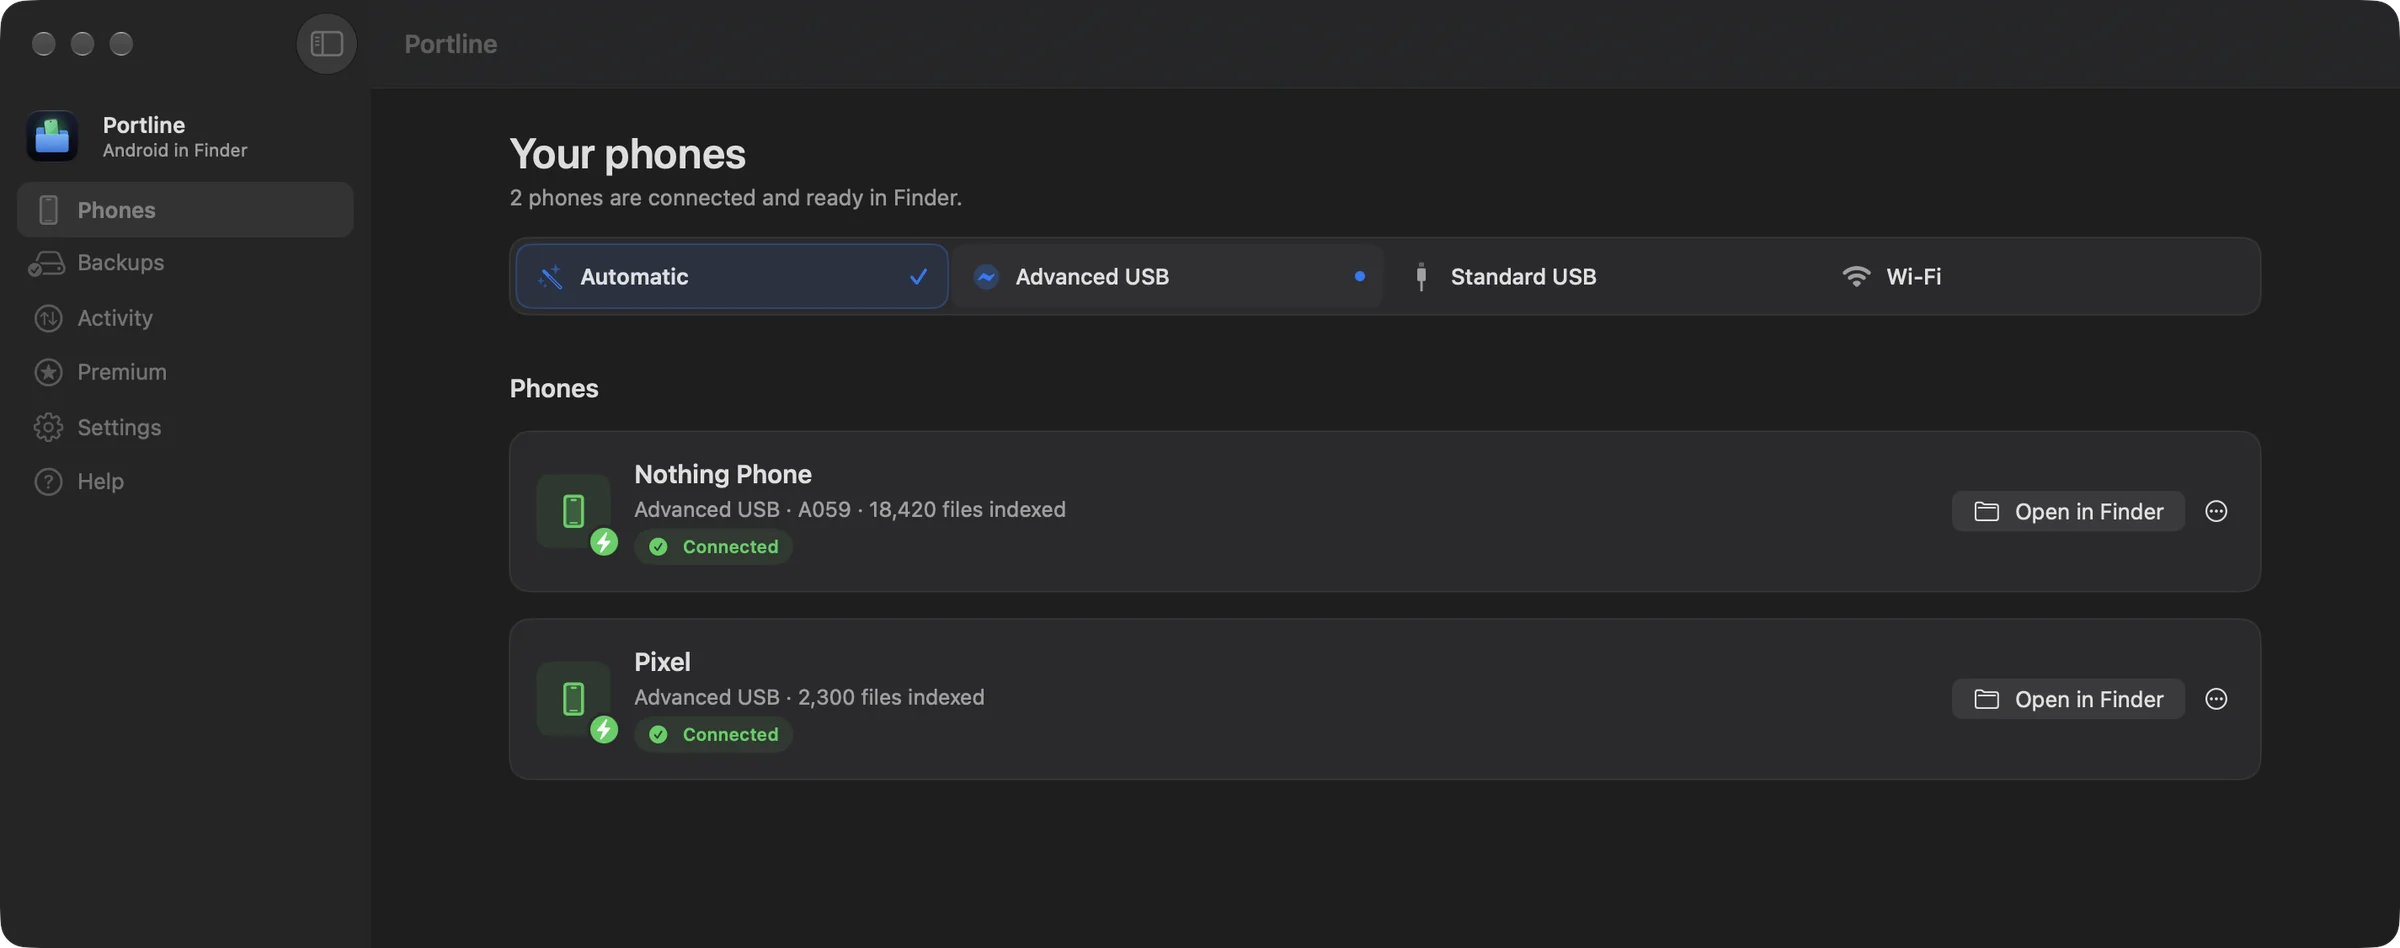
Task: Click Connected status badge on Pixel
Action: pyautogui.click(x=713, y=735)
